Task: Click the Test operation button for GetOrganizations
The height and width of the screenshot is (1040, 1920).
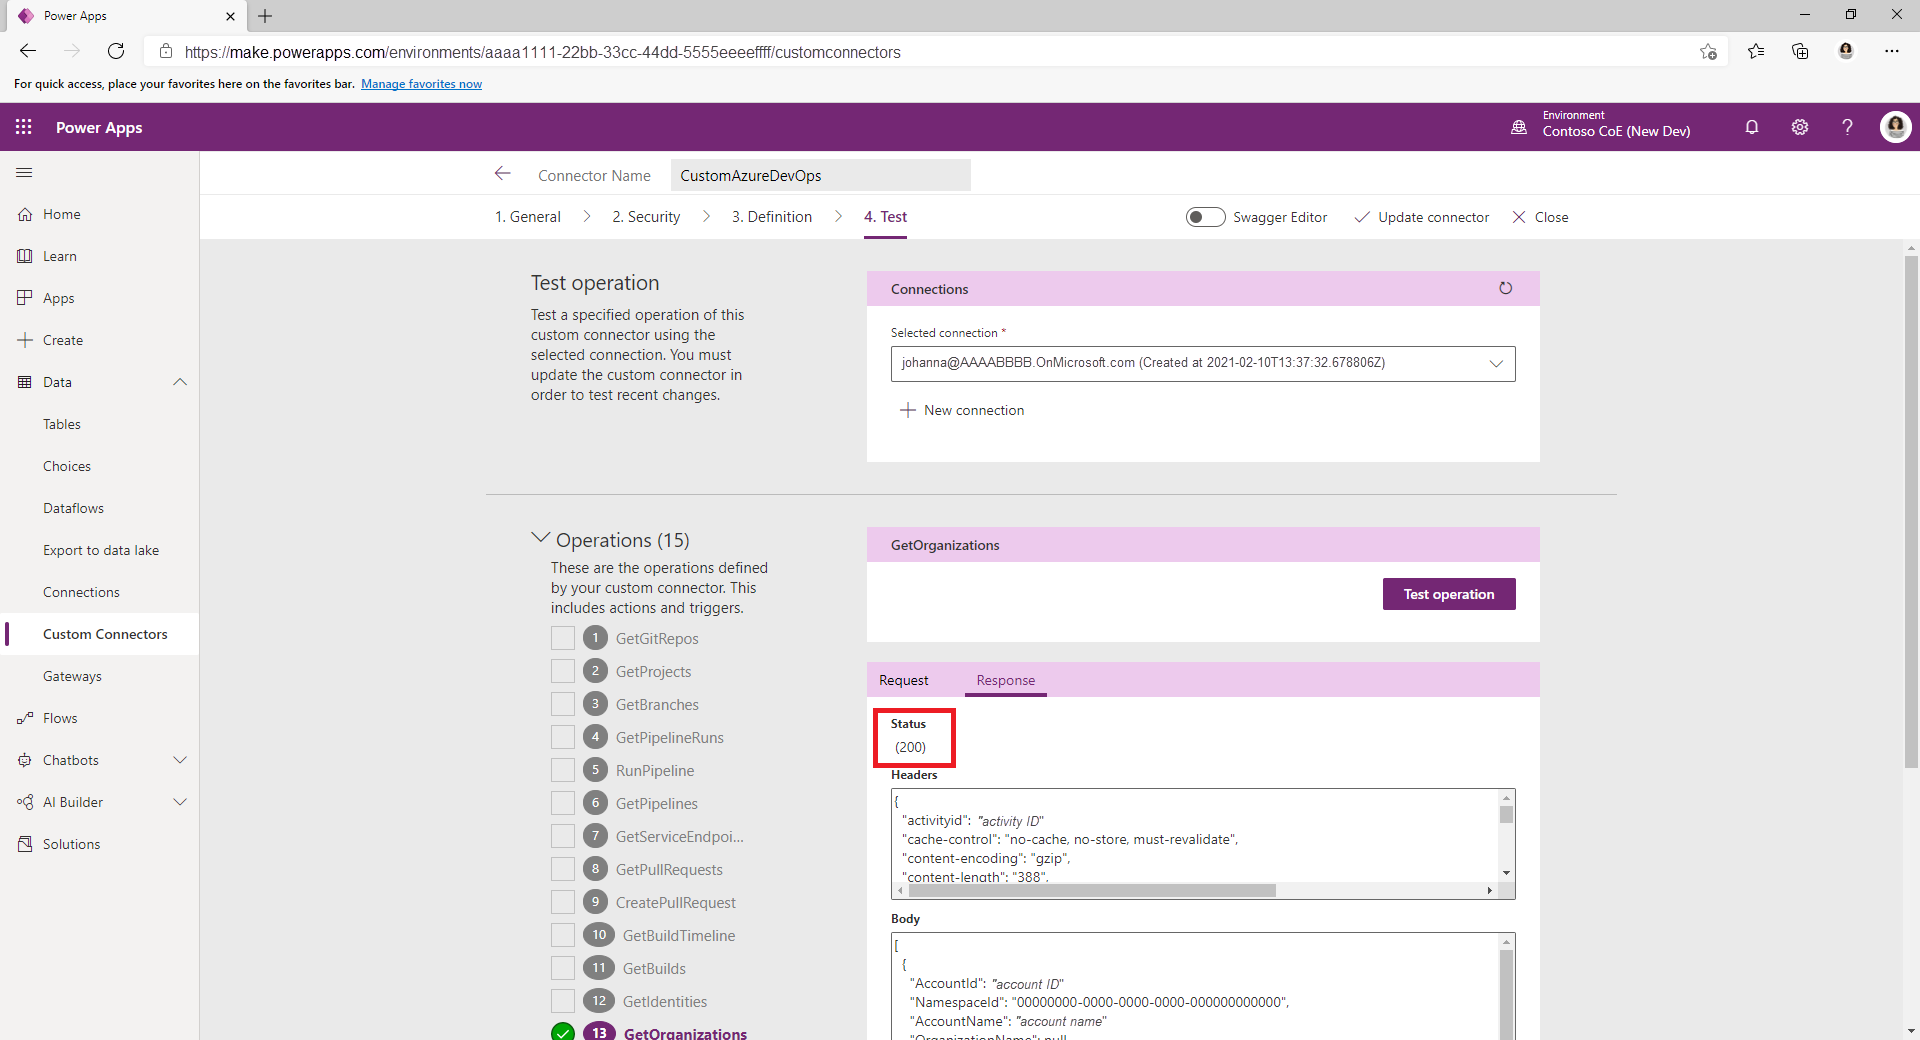Action: point(1448,593)
